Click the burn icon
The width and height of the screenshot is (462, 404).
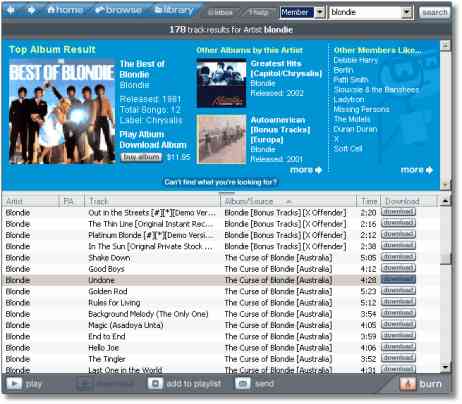408,384
